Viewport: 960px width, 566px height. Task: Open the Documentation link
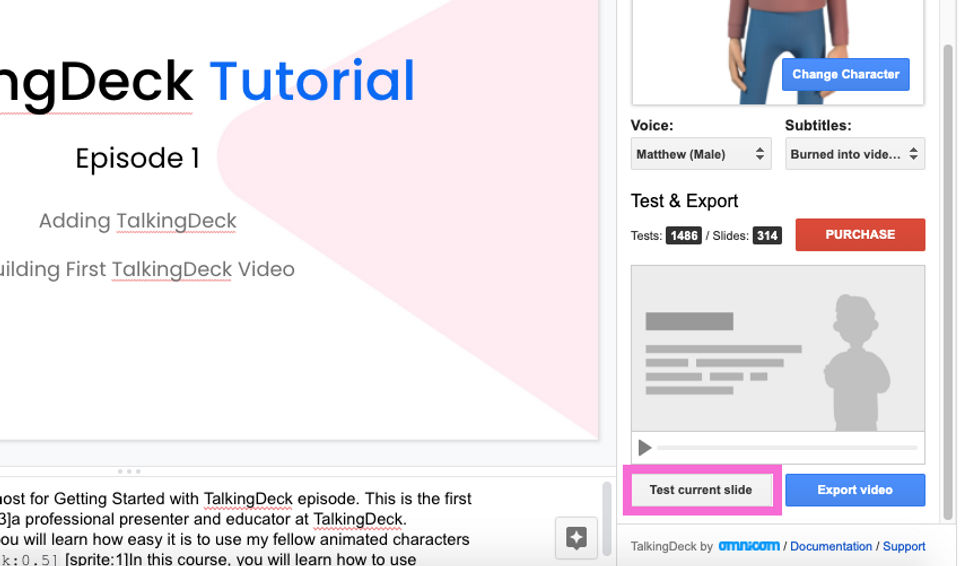(x=831, y=546)
